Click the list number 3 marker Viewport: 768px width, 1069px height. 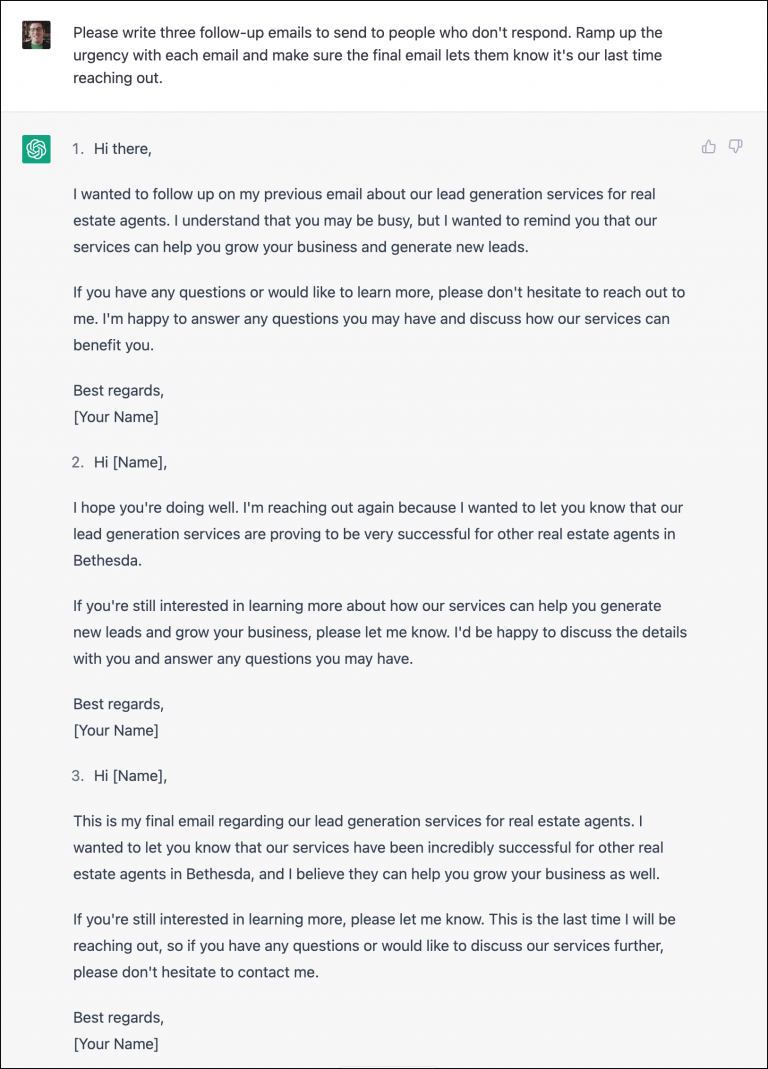click(78, 776)
